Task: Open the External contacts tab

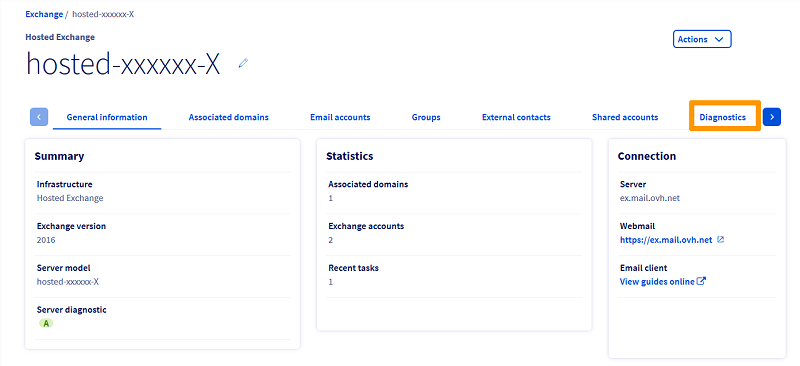Action: coord(516,117)
